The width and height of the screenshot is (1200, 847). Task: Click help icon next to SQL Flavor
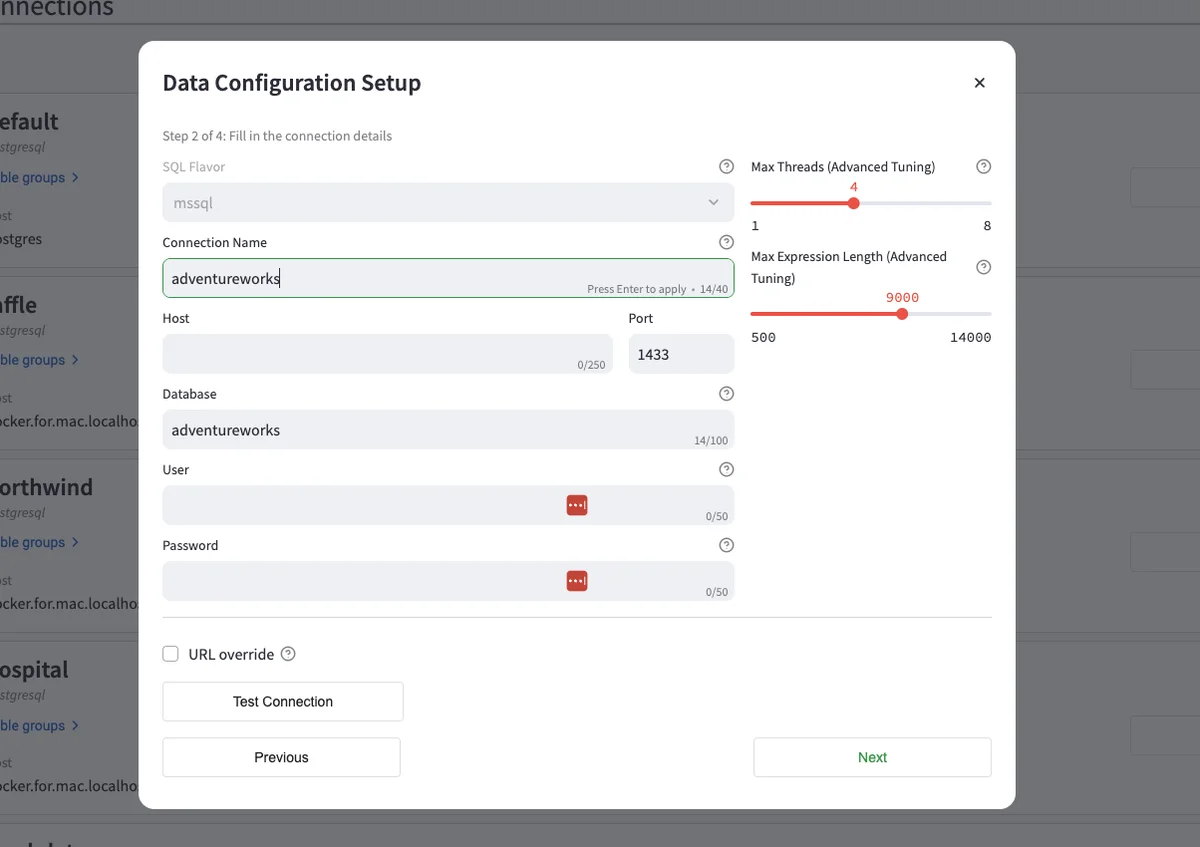click(726, 167)
